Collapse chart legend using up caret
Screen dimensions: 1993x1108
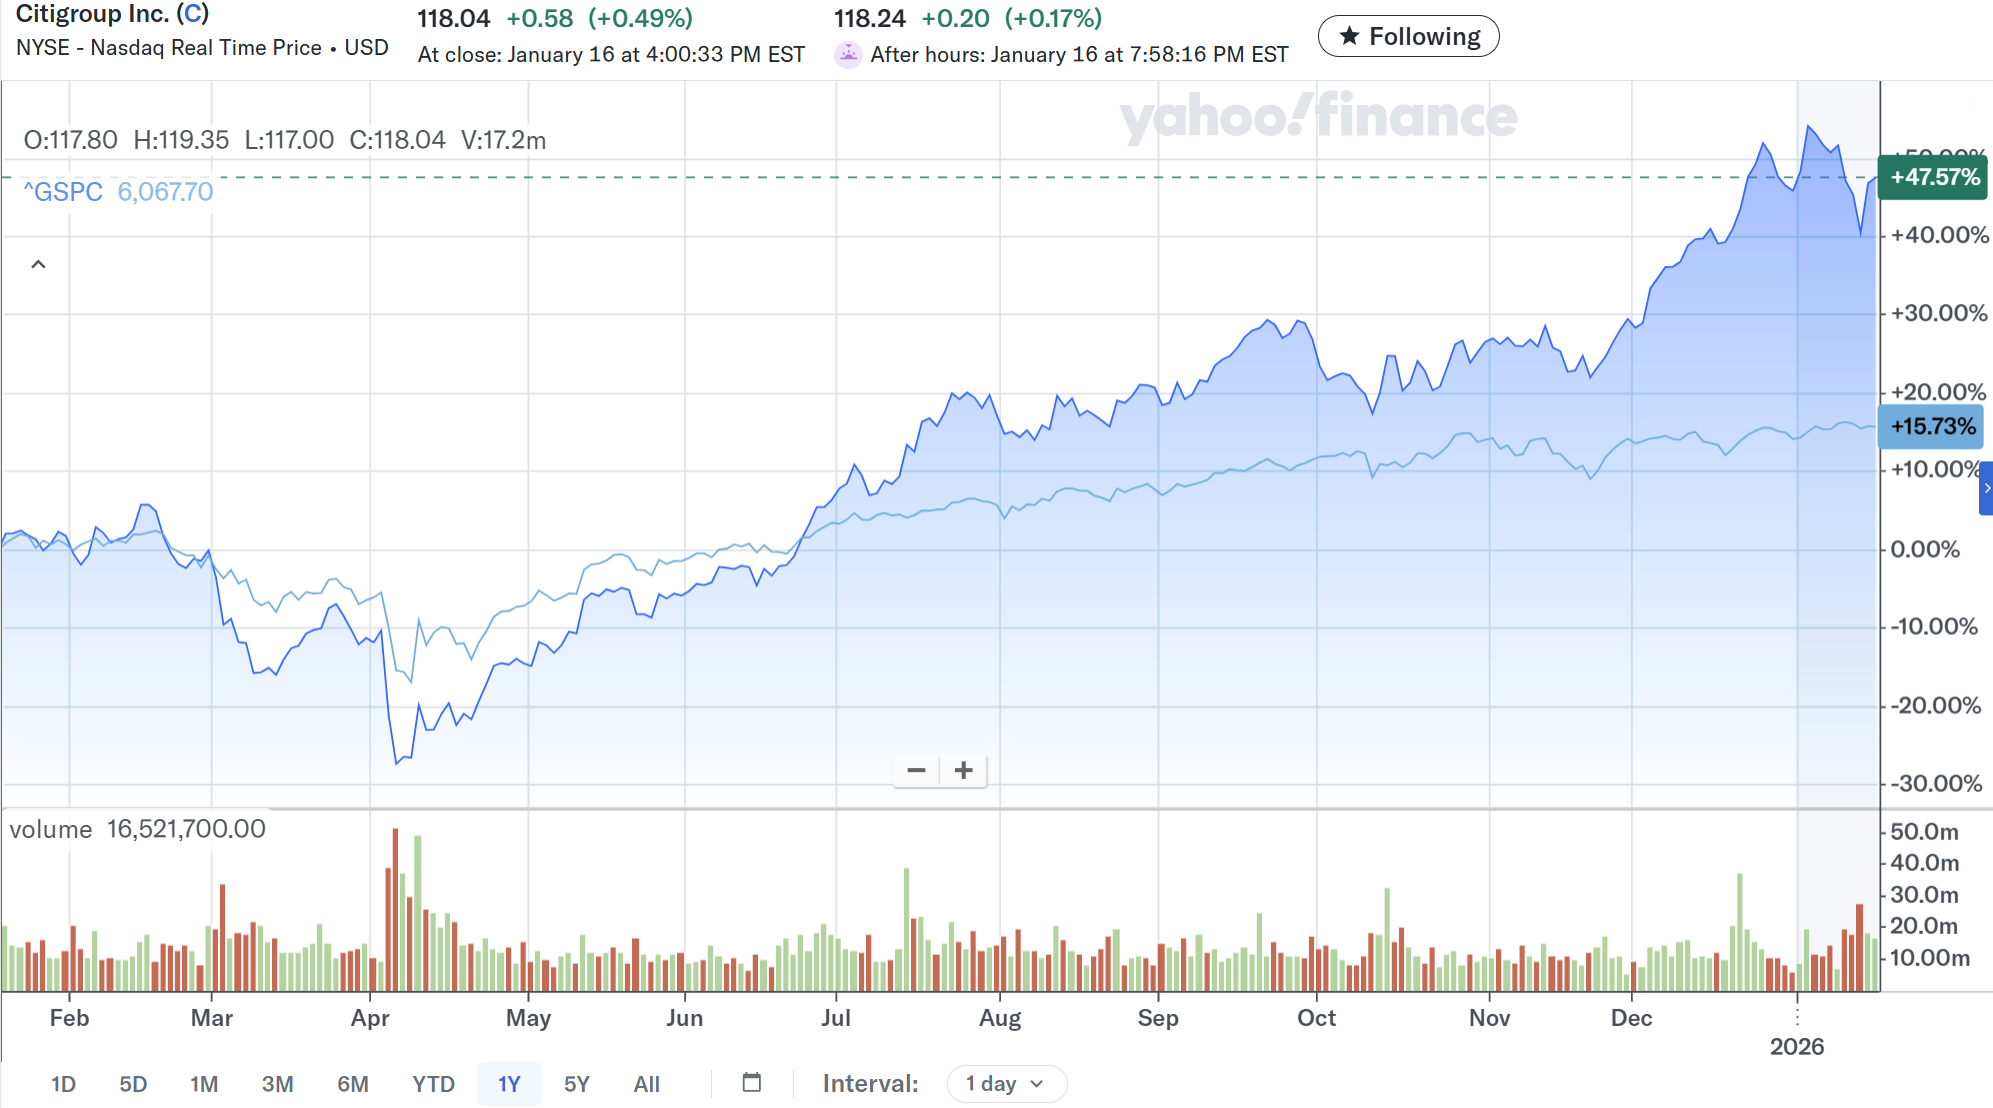coord(38,264)
